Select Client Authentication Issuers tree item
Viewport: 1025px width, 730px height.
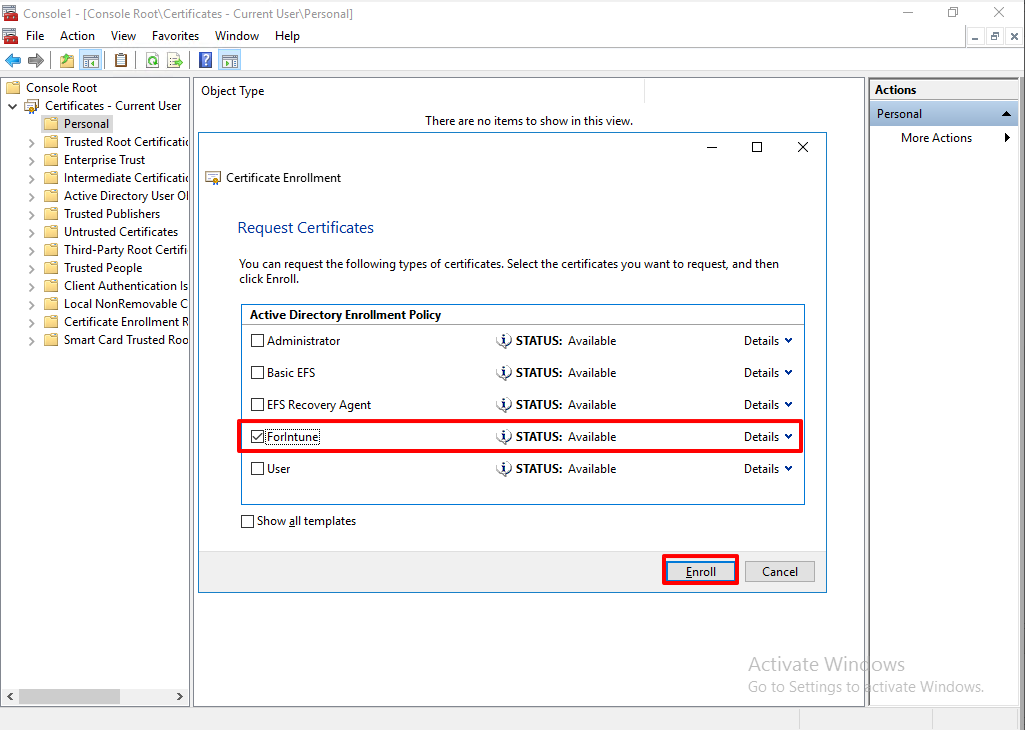(126, 286)
